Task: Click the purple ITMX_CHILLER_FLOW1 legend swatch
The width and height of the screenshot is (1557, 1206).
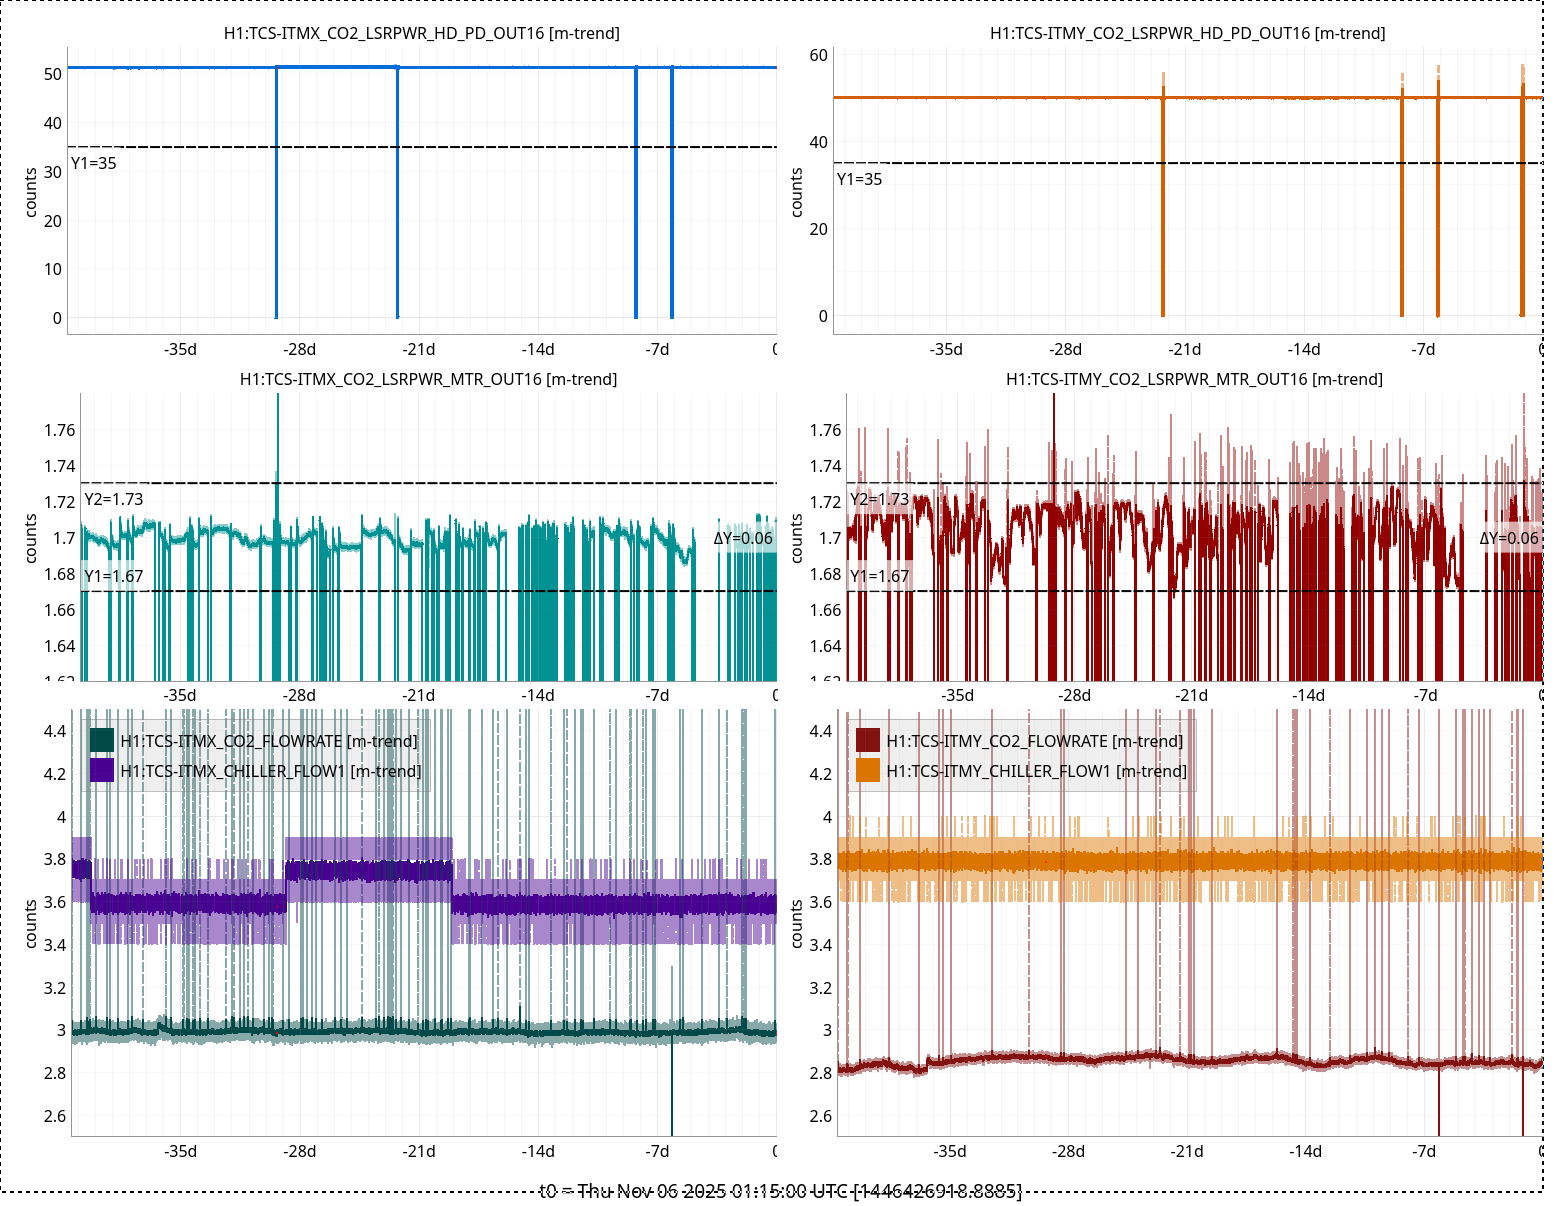Action: pos(102,770)
